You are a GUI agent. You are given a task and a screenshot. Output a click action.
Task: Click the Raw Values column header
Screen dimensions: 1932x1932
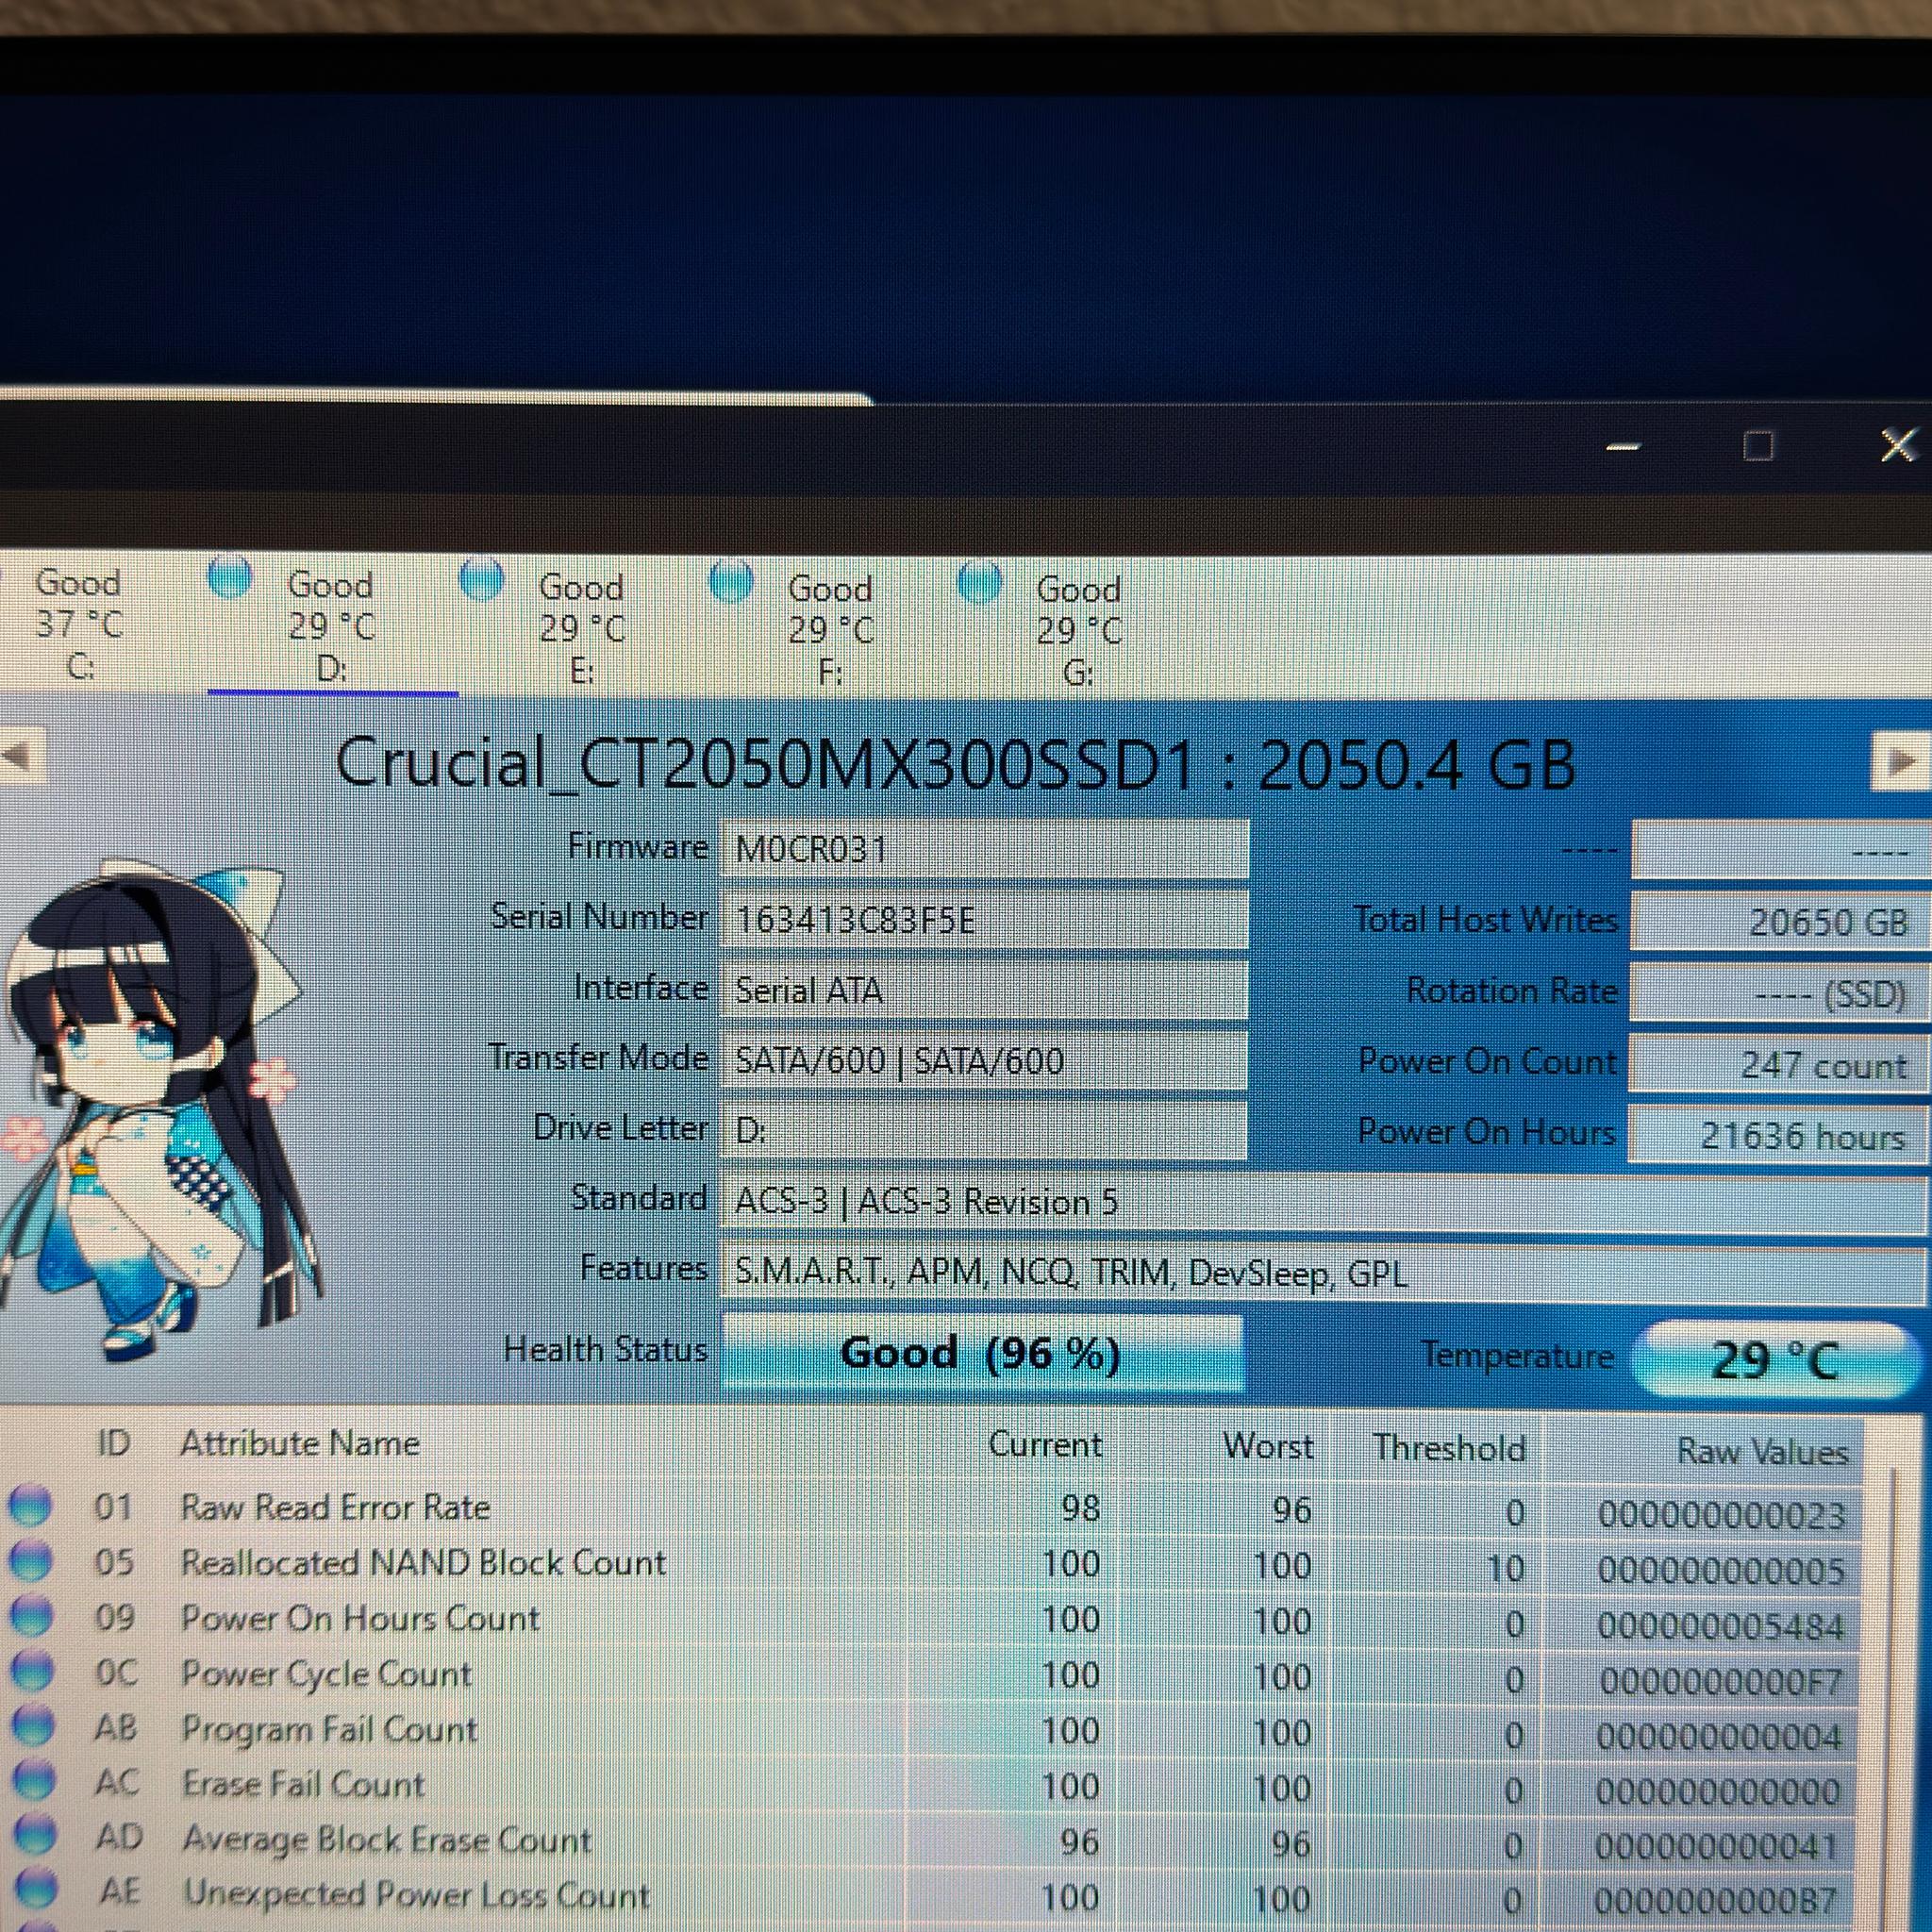tap(1762, 1452)
